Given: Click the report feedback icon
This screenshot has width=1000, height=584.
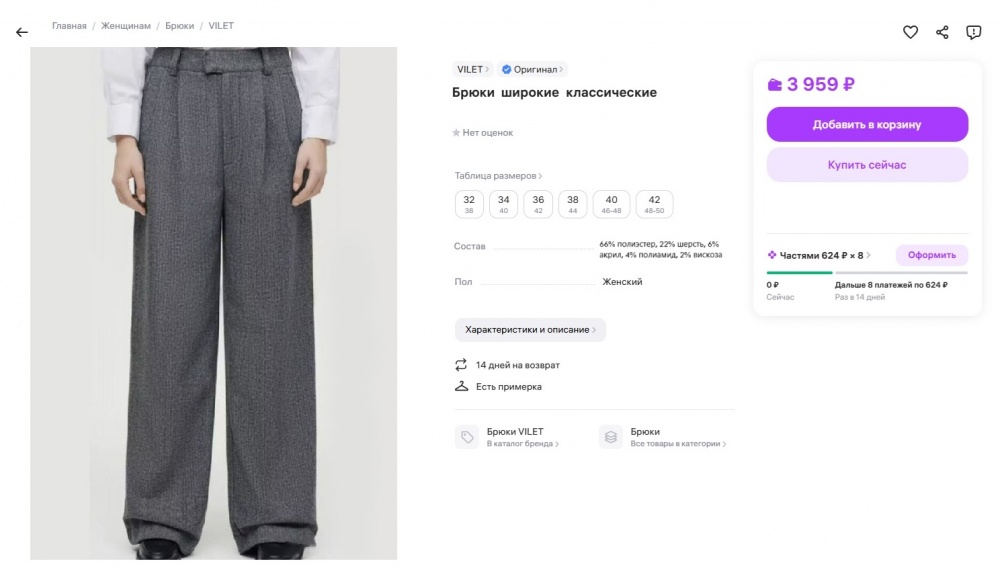Looking at the screenshot, I should (973, 32).
